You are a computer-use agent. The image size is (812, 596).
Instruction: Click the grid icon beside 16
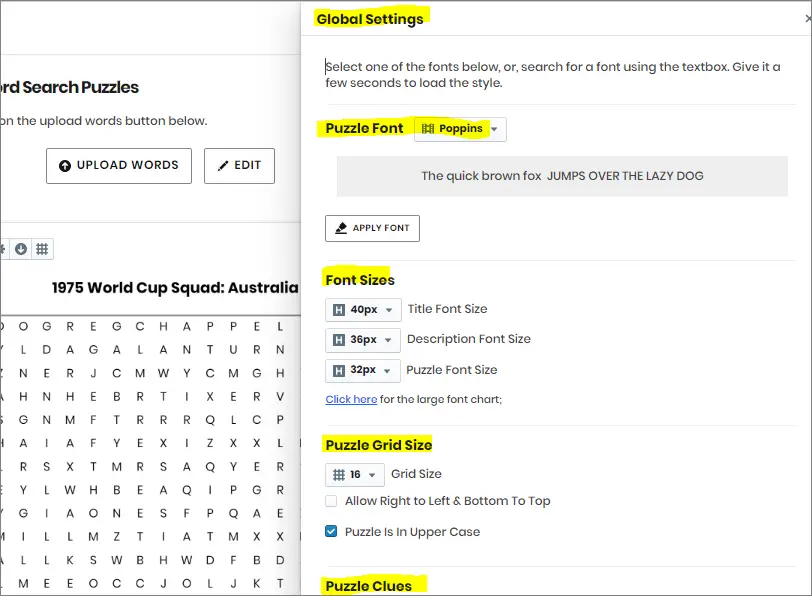click(x=339, y=475)
